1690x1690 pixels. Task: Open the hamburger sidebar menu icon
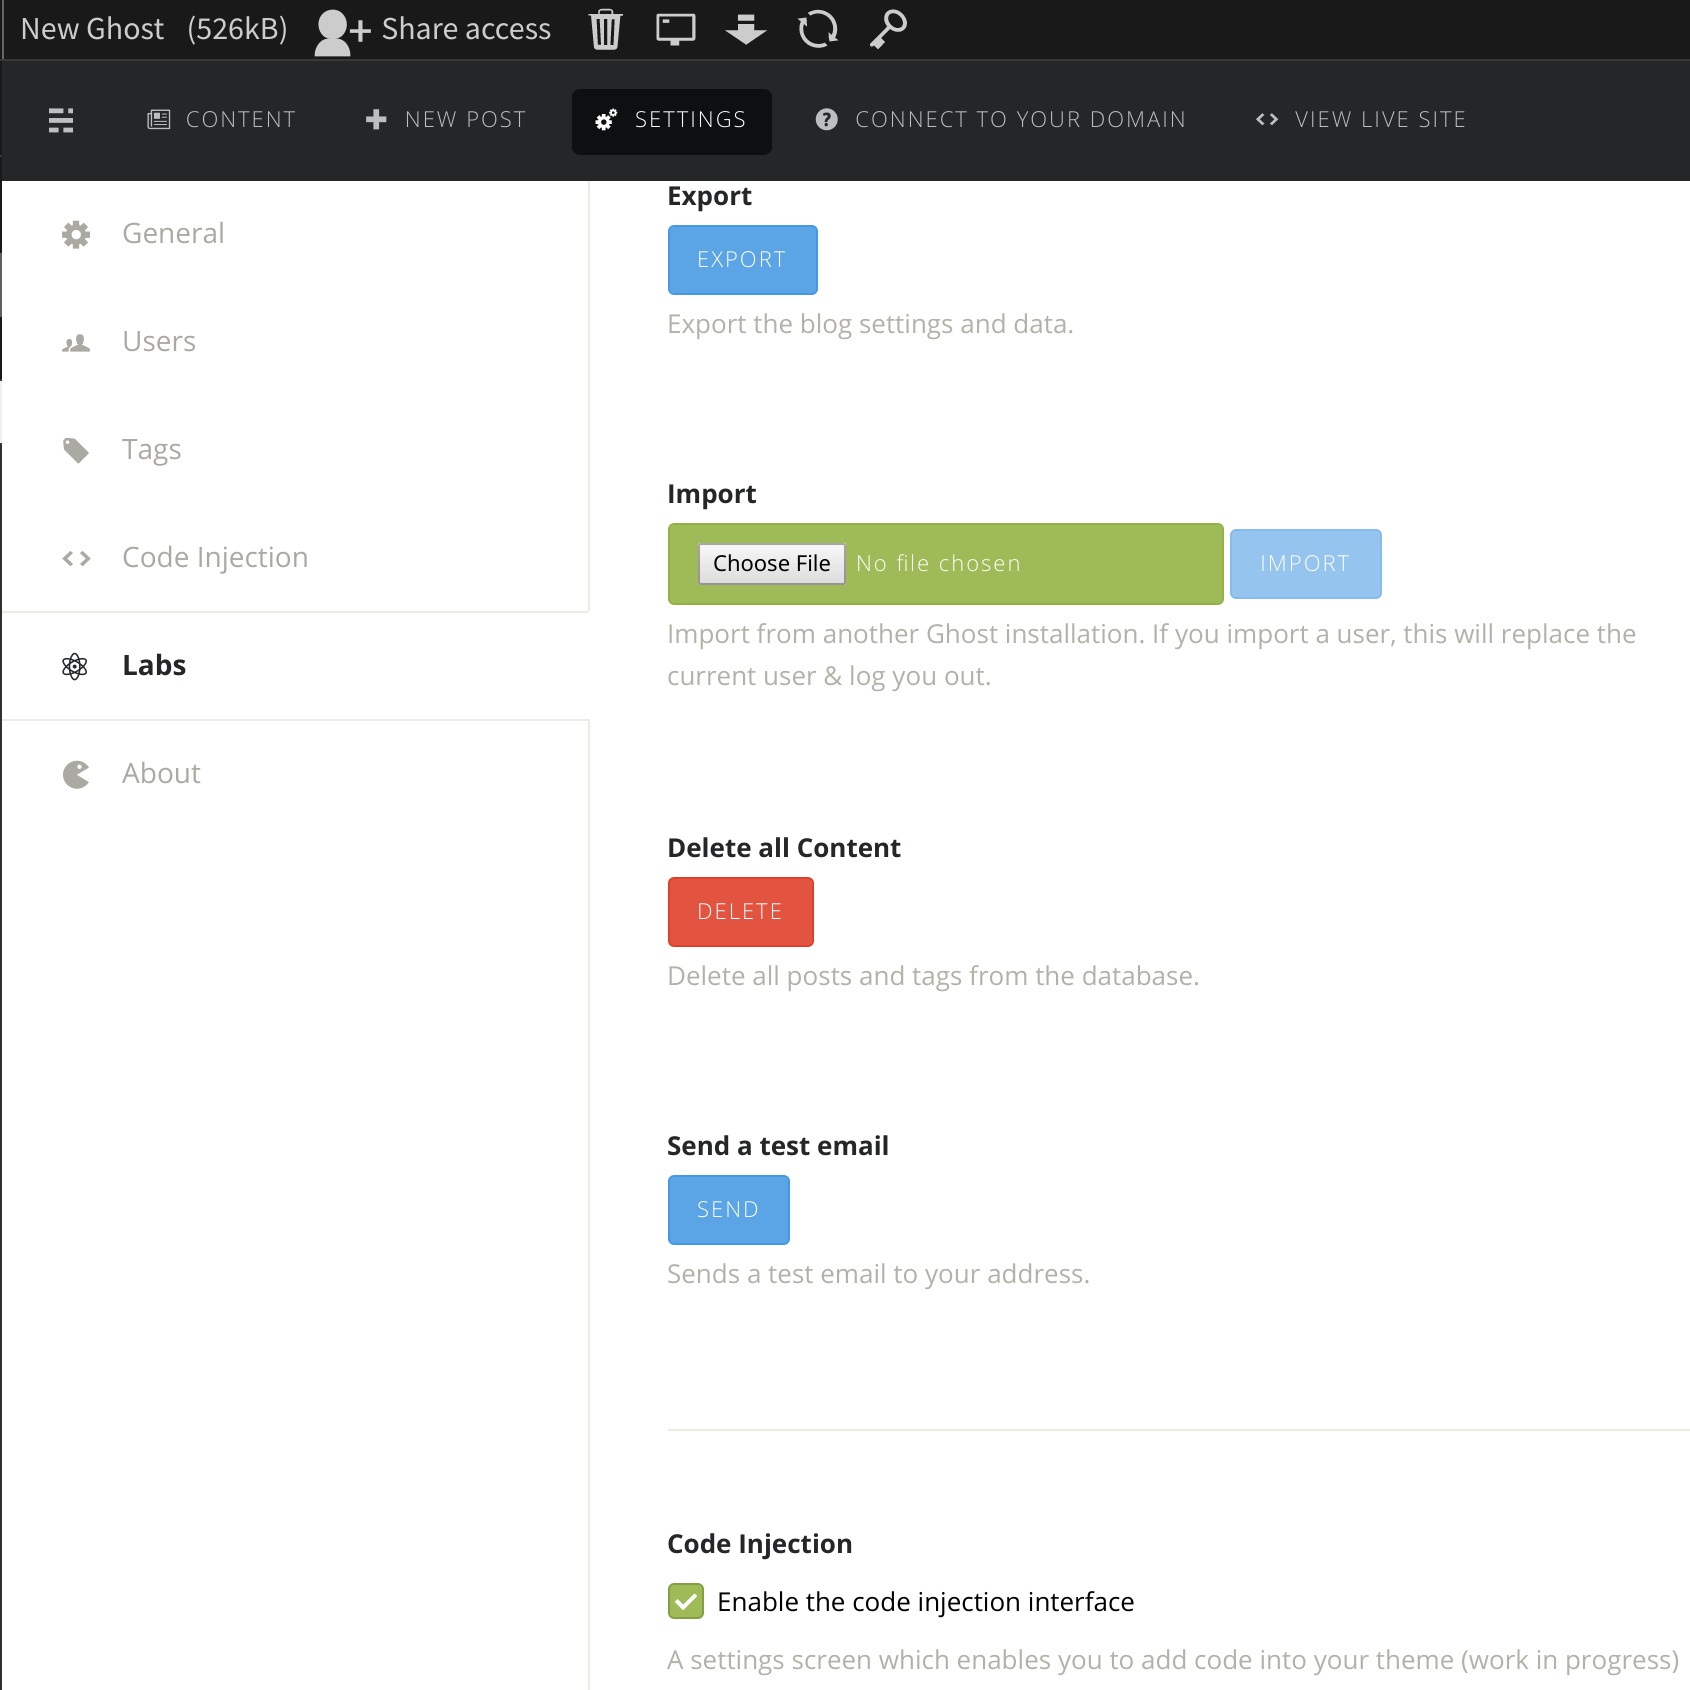point(61,120)
